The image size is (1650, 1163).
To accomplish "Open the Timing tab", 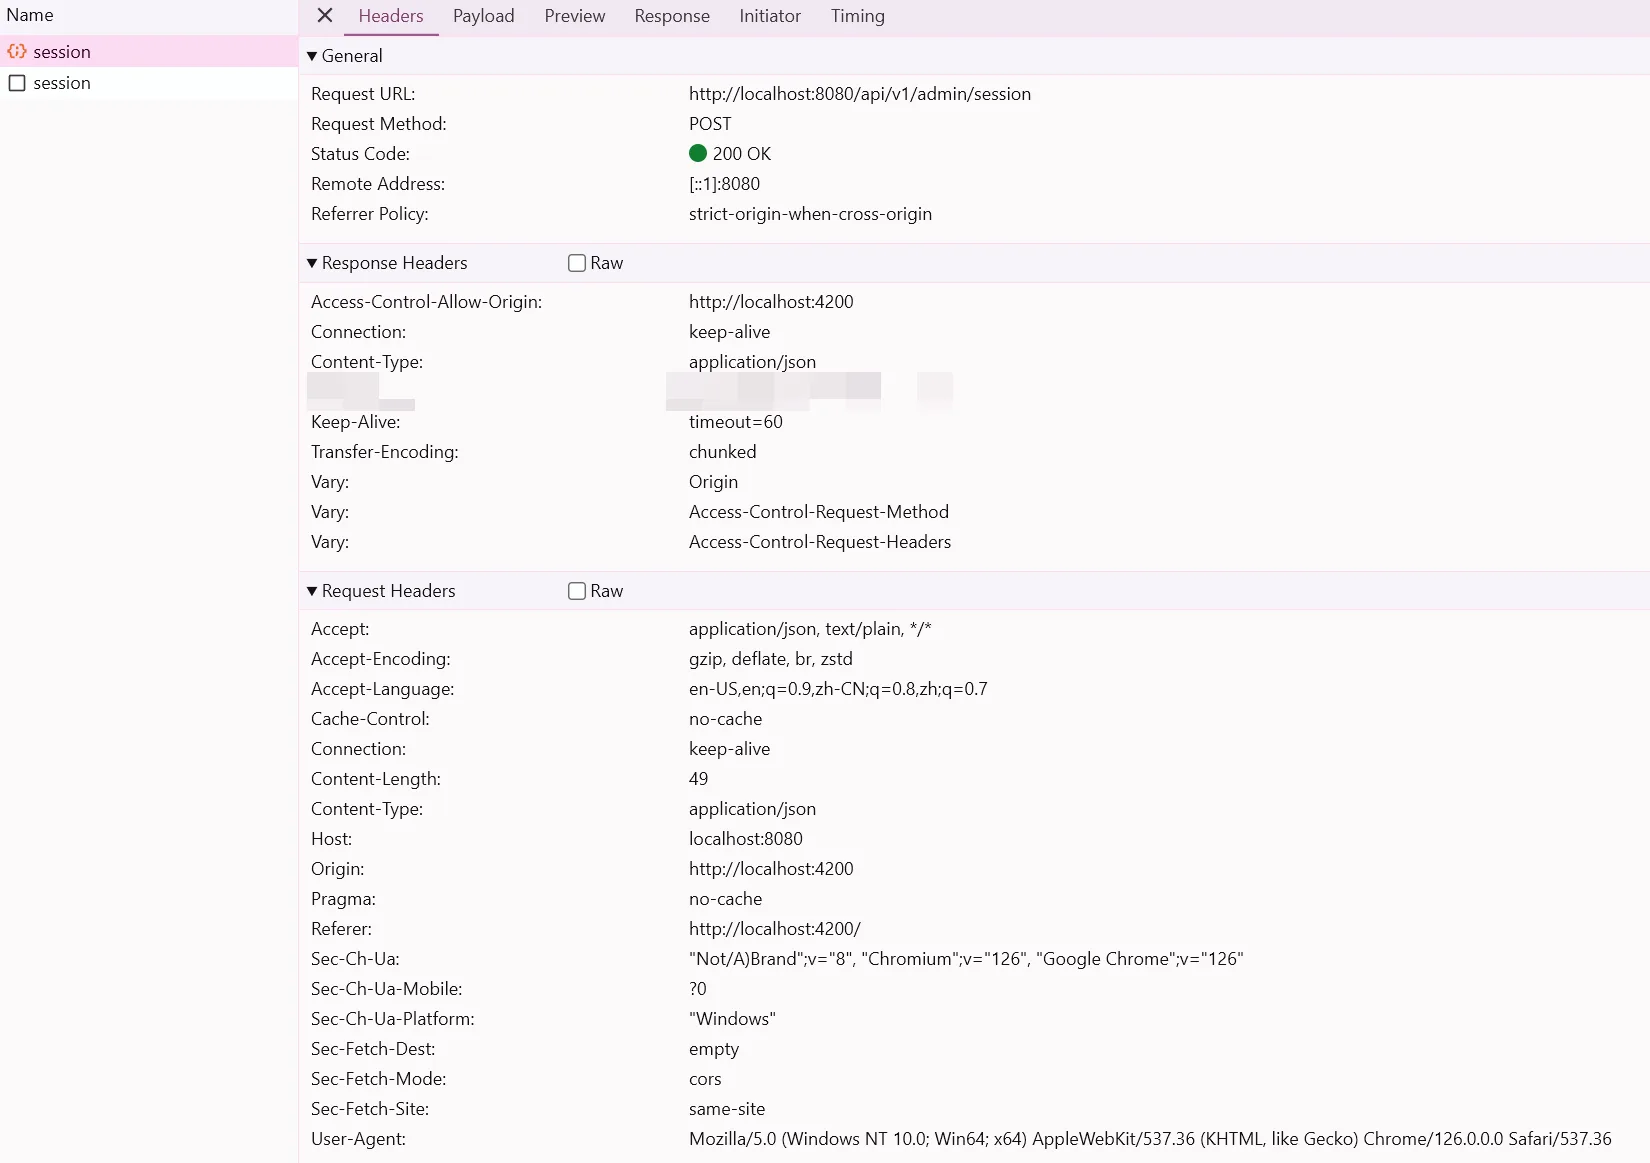I will pos(858,16).
